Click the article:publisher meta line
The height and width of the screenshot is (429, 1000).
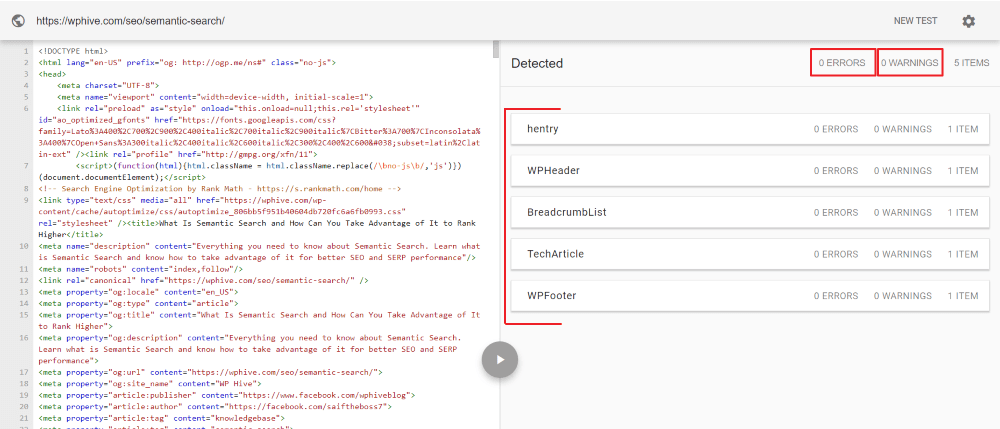coord(226,395)
